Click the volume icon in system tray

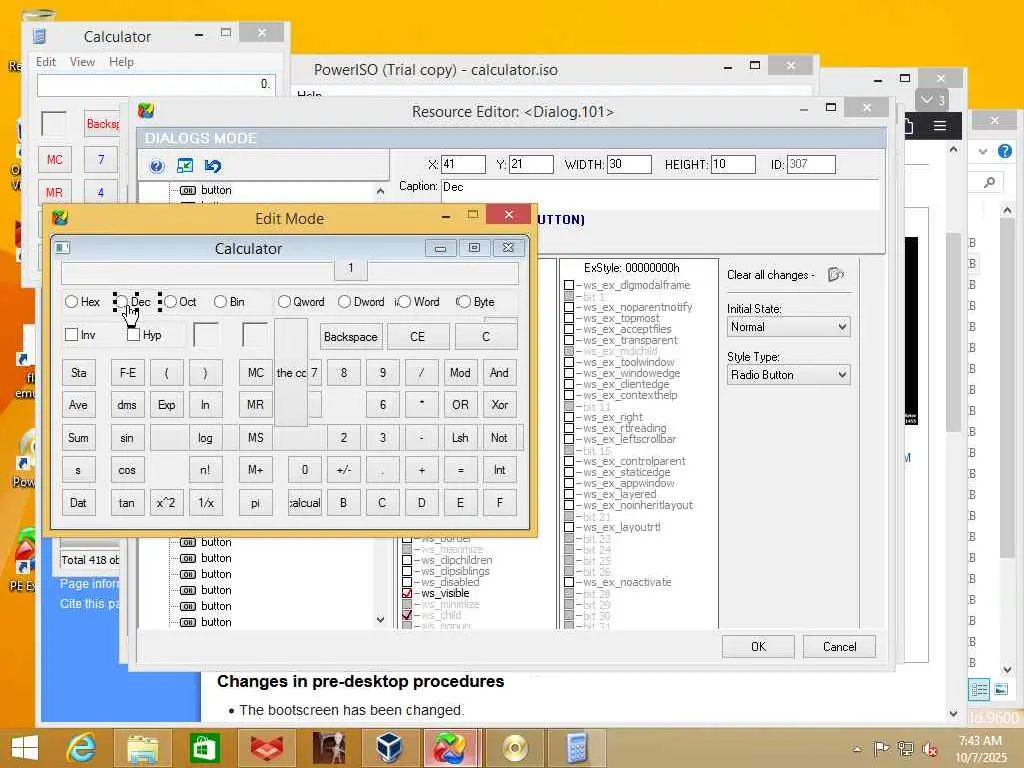pyautogui.click(x=930, y=748)
